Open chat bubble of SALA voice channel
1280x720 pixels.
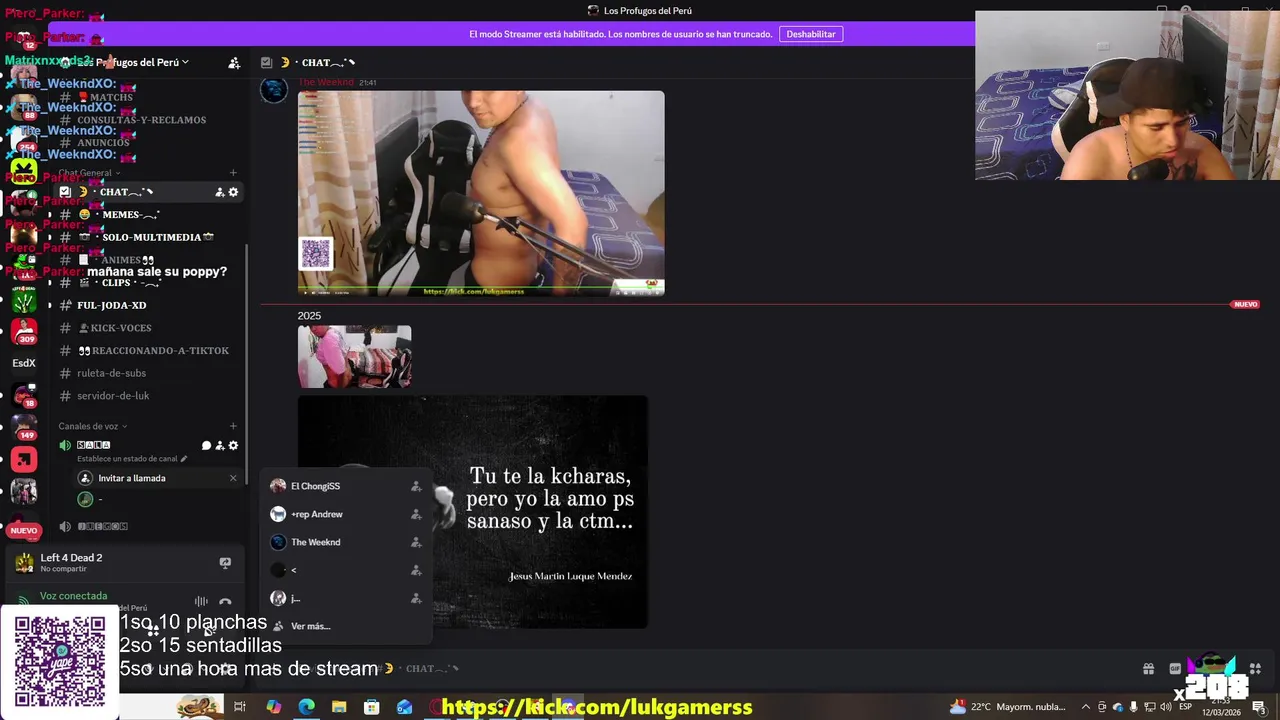click(207, 446)
